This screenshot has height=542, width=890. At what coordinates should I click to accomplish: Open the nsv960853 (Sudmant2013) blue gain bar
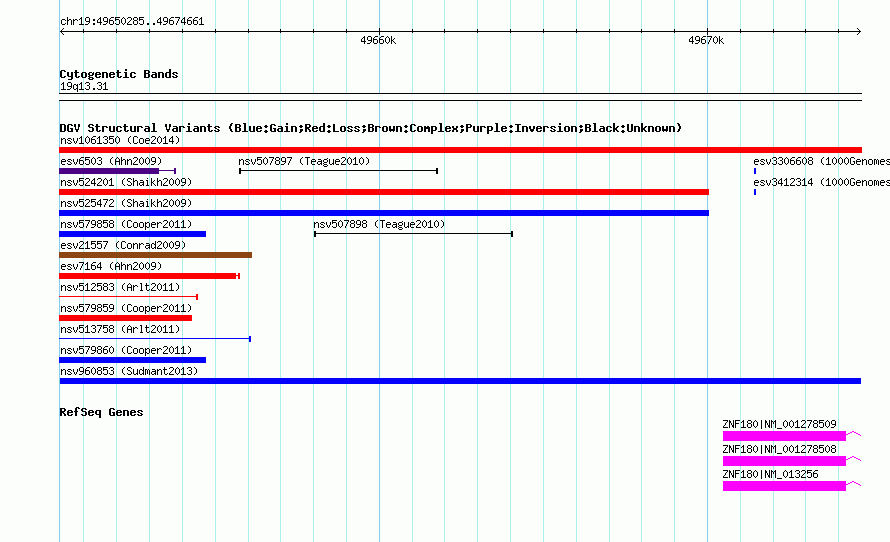[460, 381]
